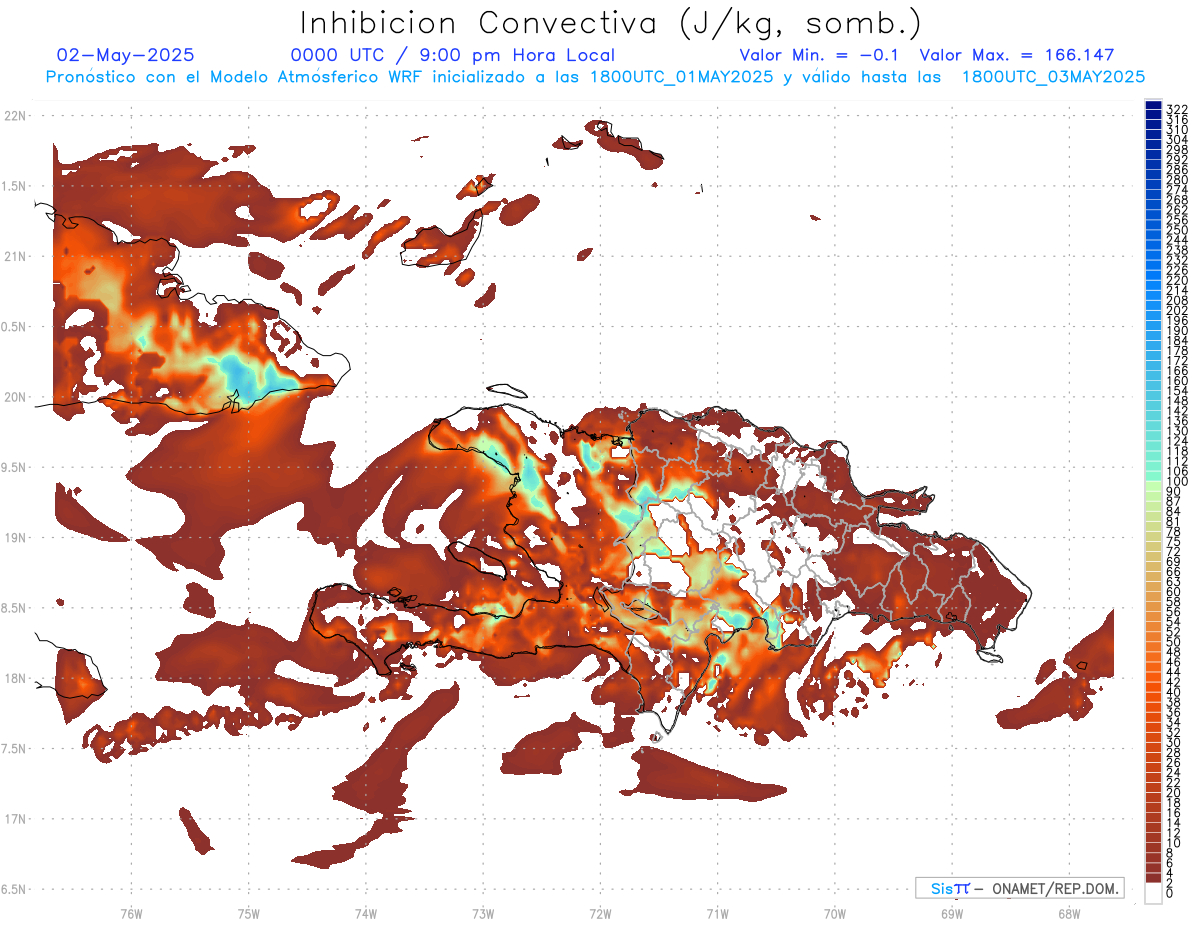Click the '19N' latitude label

click(x=13, y=538)
